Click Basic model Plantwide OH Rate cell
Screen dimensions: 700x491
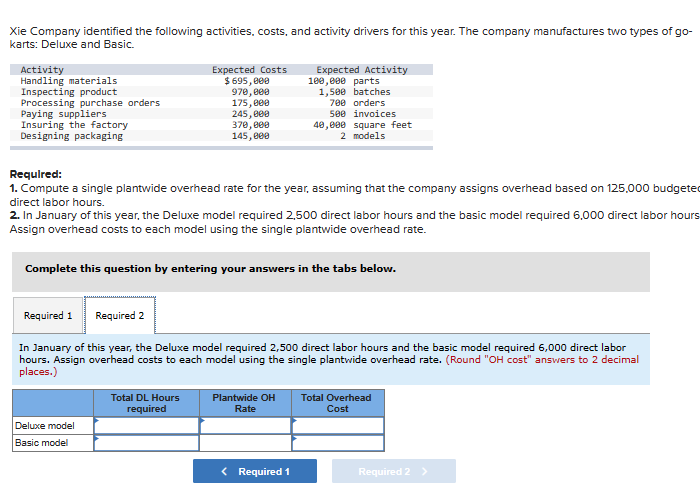[x=246, y=443]
